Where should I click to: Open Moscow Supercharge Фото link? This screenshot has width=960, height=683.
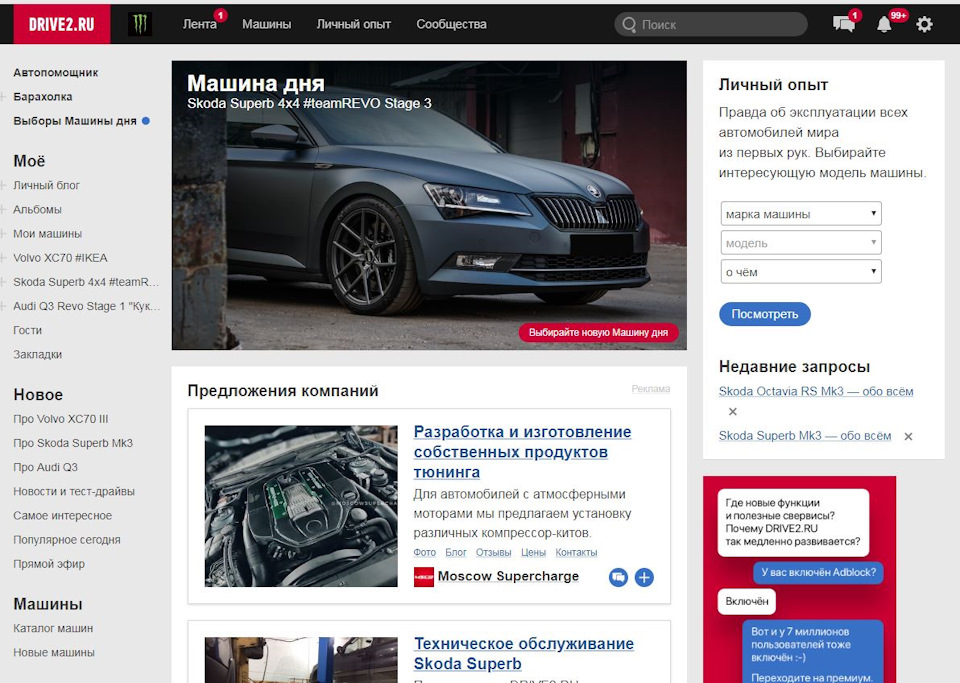[x=424, y=552]
